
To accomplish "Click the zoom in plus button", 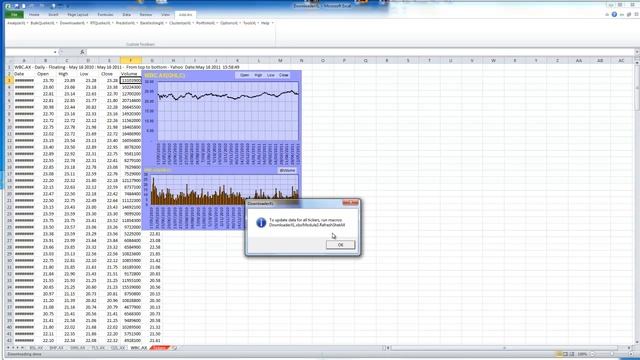I will coord(631,354).
